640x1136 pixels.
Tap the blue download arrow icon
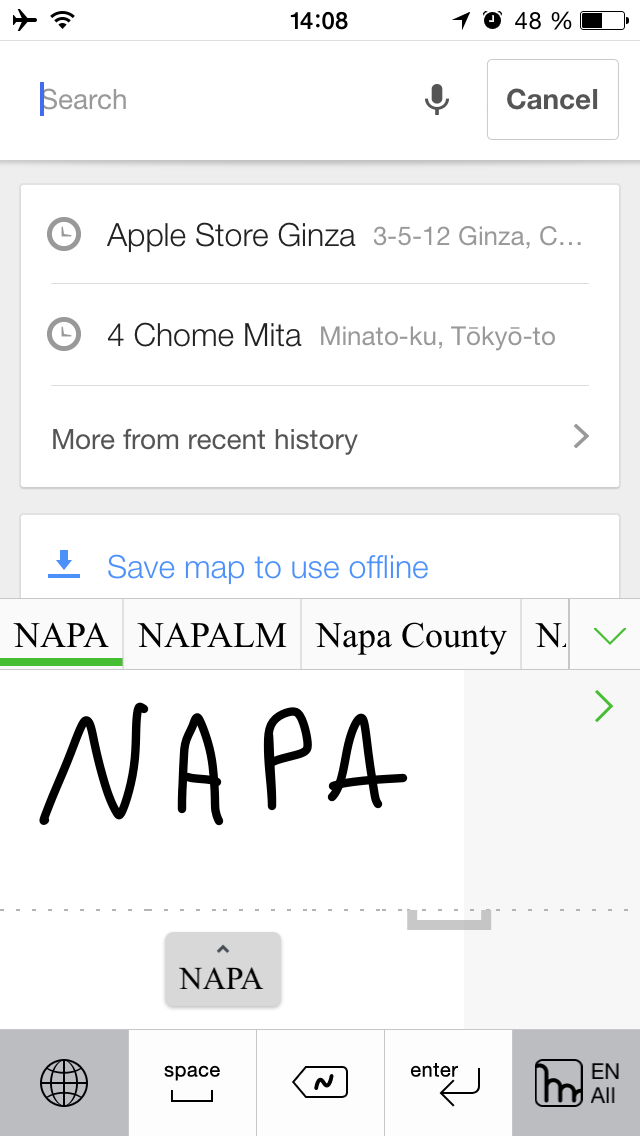(64, 565)
